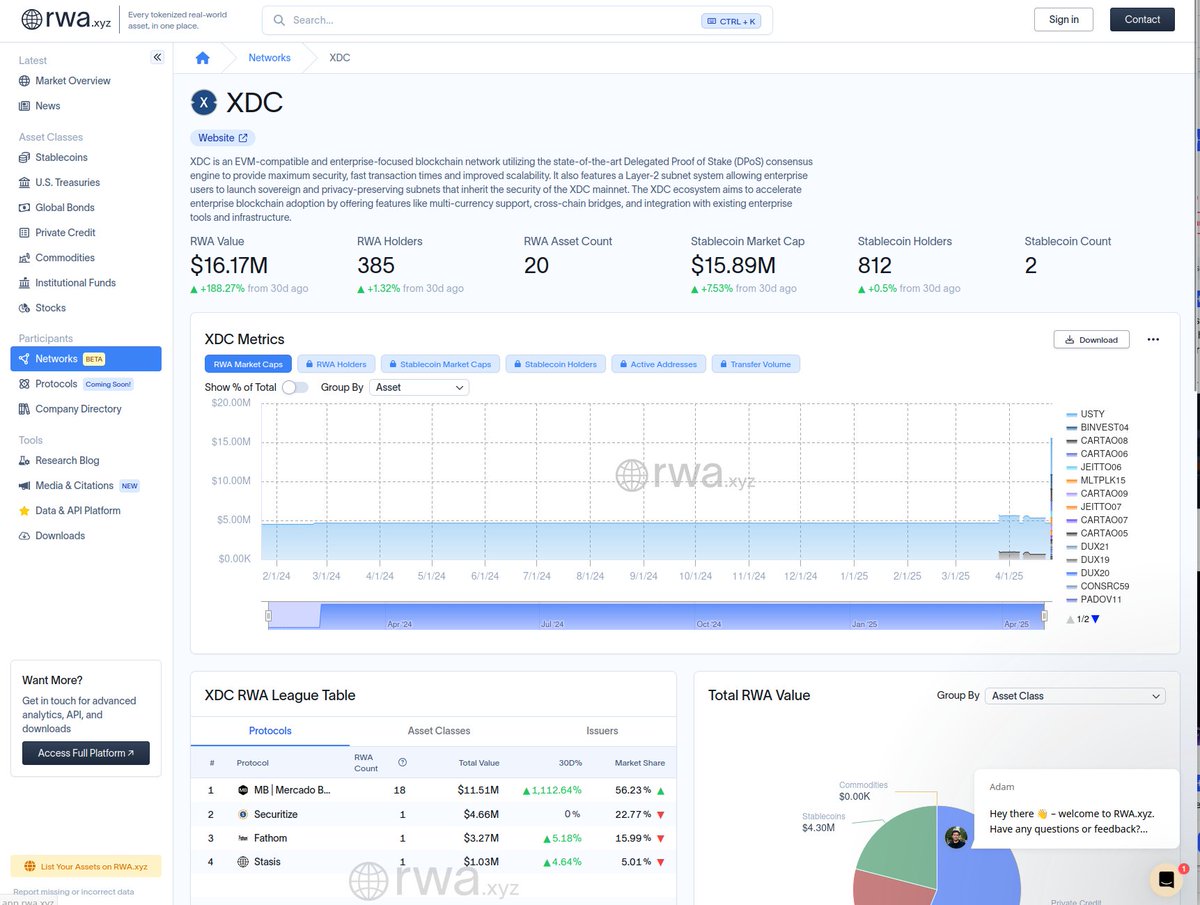
Task: Select the Stablecoin Holders tab
Action: [x=556, y=364]
